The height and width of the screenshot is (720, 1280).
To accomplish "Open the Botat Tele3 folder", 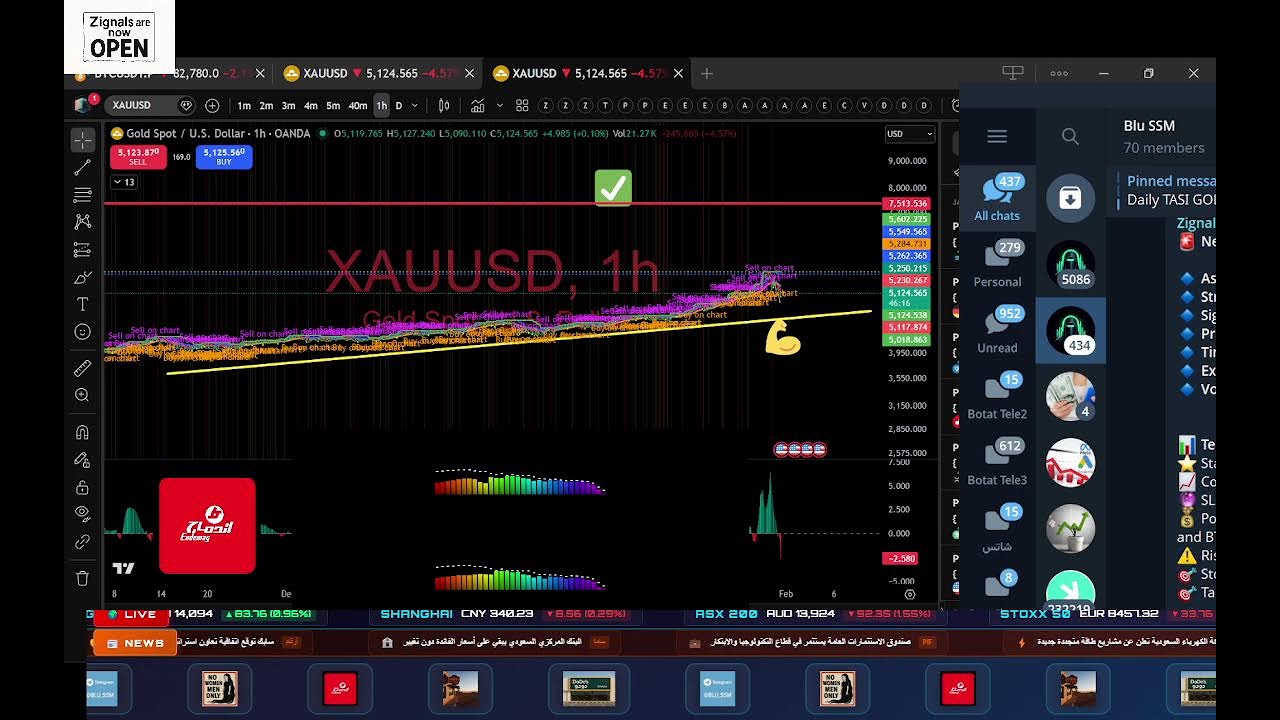I will point(997,462).
